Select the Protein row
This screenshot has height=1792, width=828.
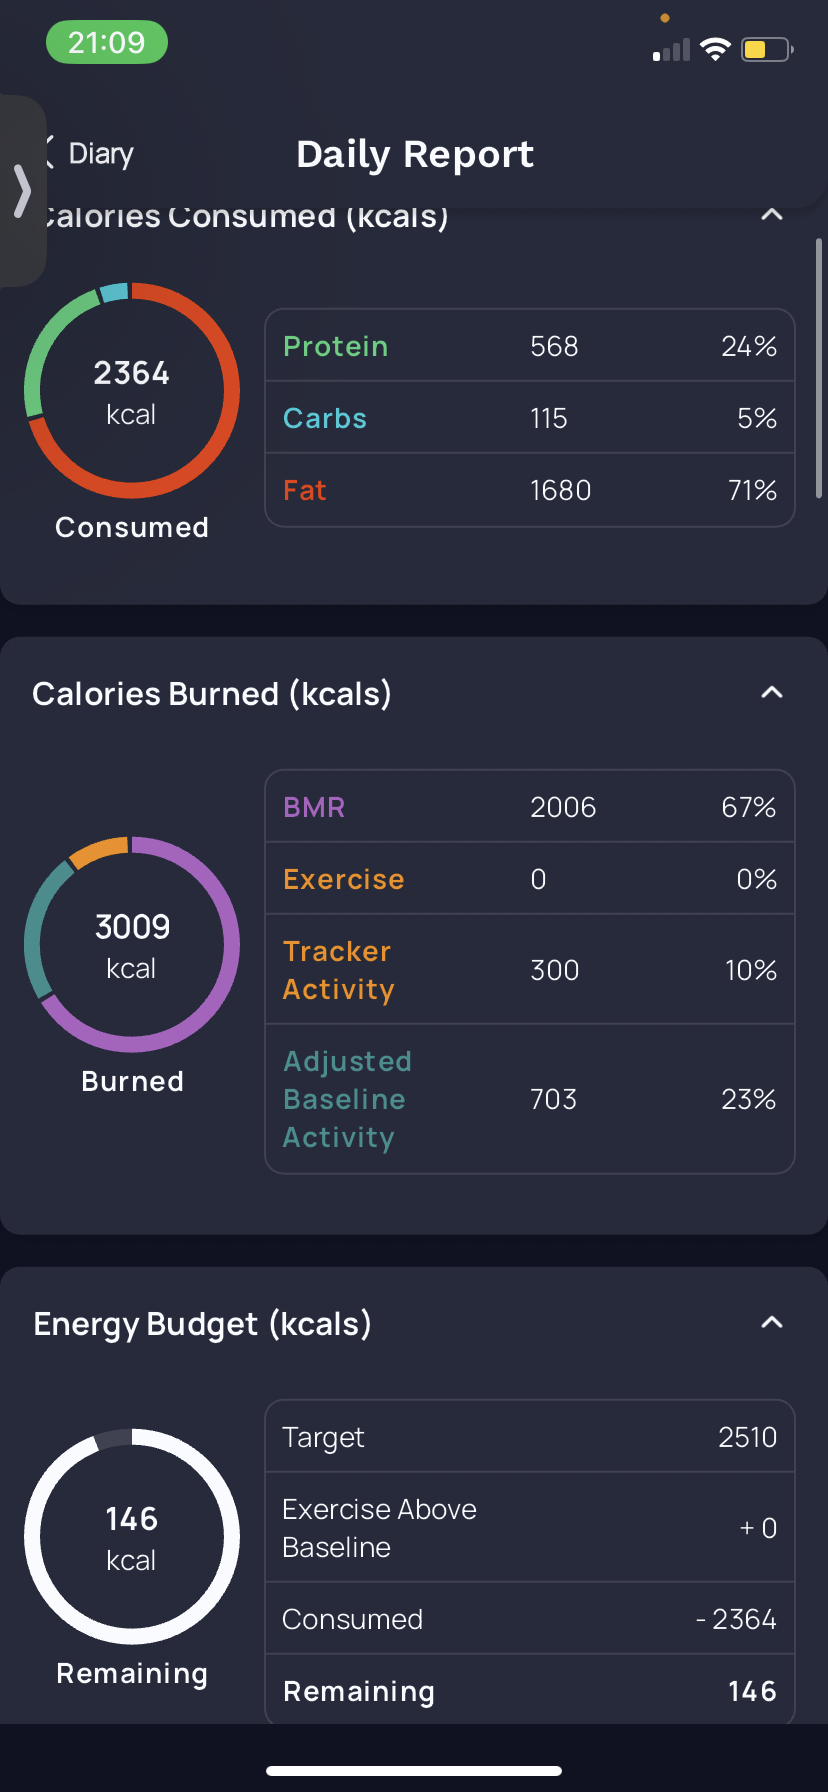point(530,346)
